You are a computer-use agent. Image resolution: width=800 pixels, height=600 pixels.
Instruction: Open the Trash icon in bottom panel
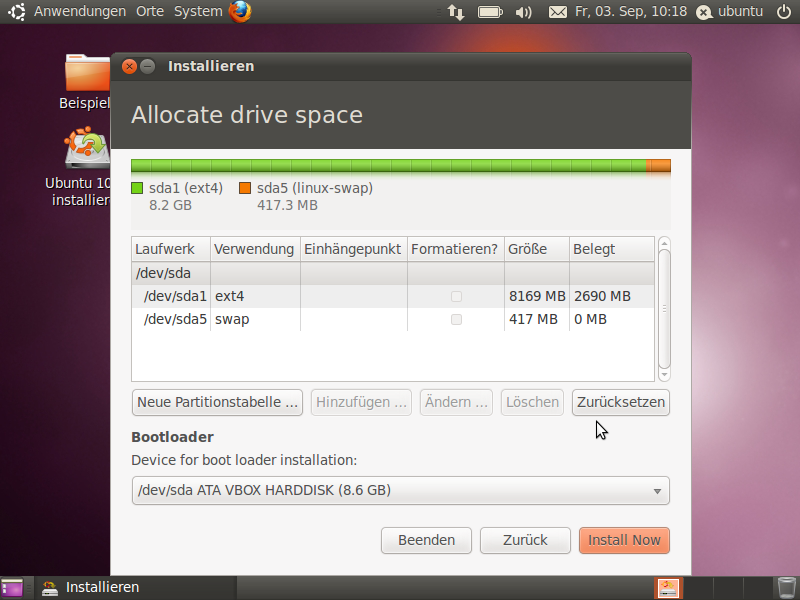click(787, 588)
